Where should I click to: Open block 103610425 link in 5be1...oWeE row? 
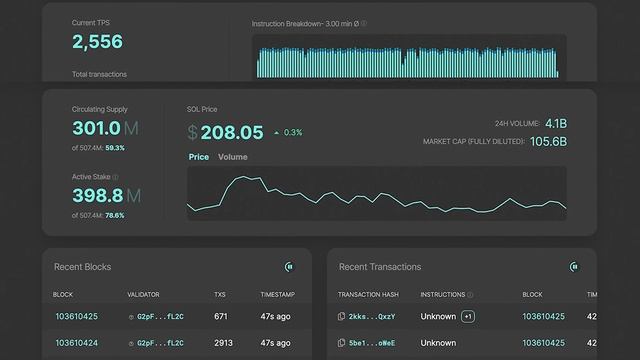coord(543,343)
